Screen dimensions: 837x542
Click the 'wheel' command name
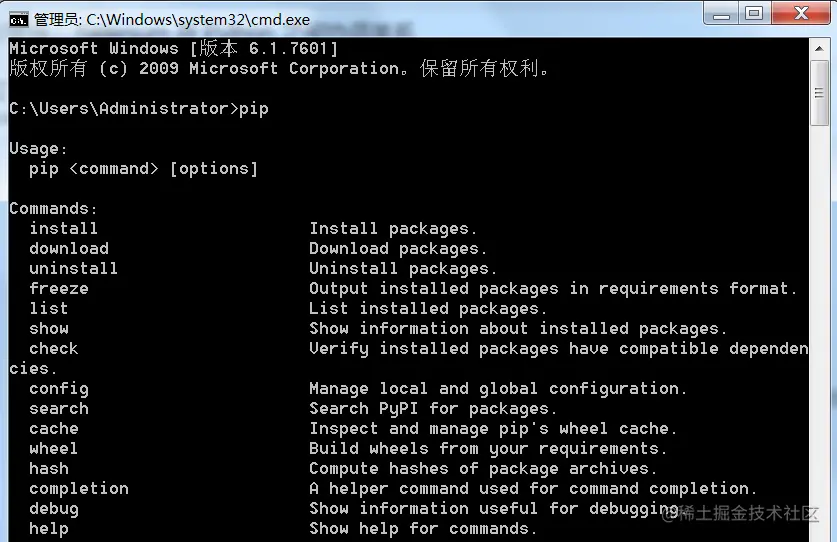53,449
